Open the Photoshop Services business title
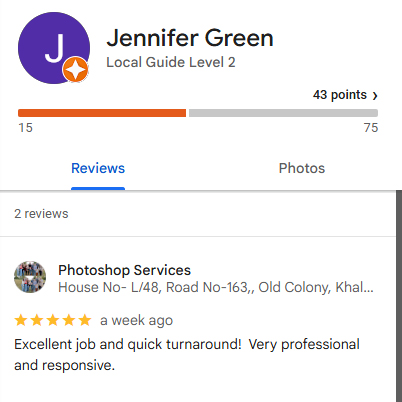This screenshot has height=402, width=402. click(124, 270)
